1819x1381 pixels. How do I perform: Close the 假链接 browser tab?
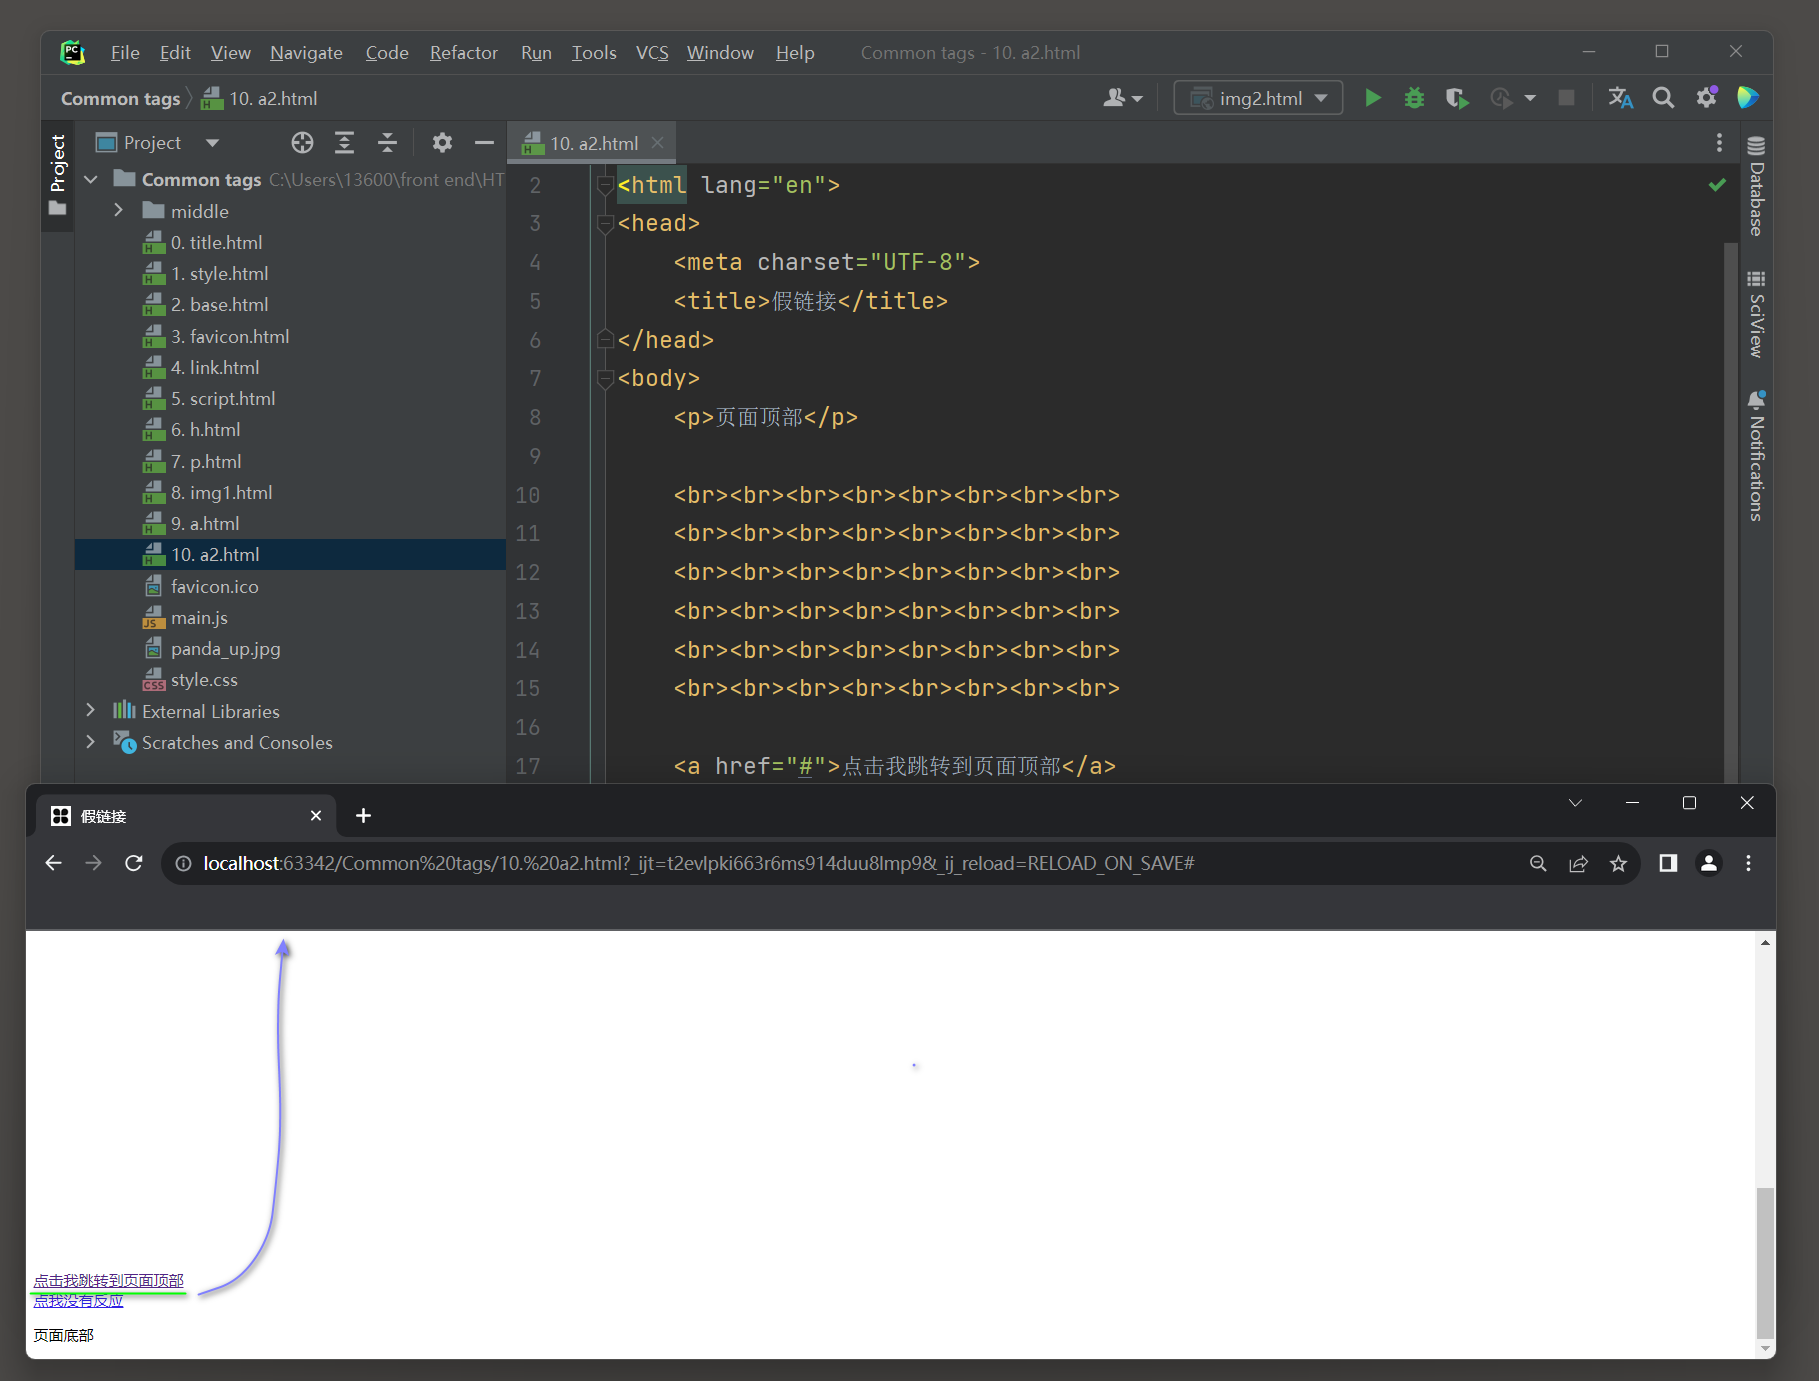pyautogui.click(x=316, y=816)
